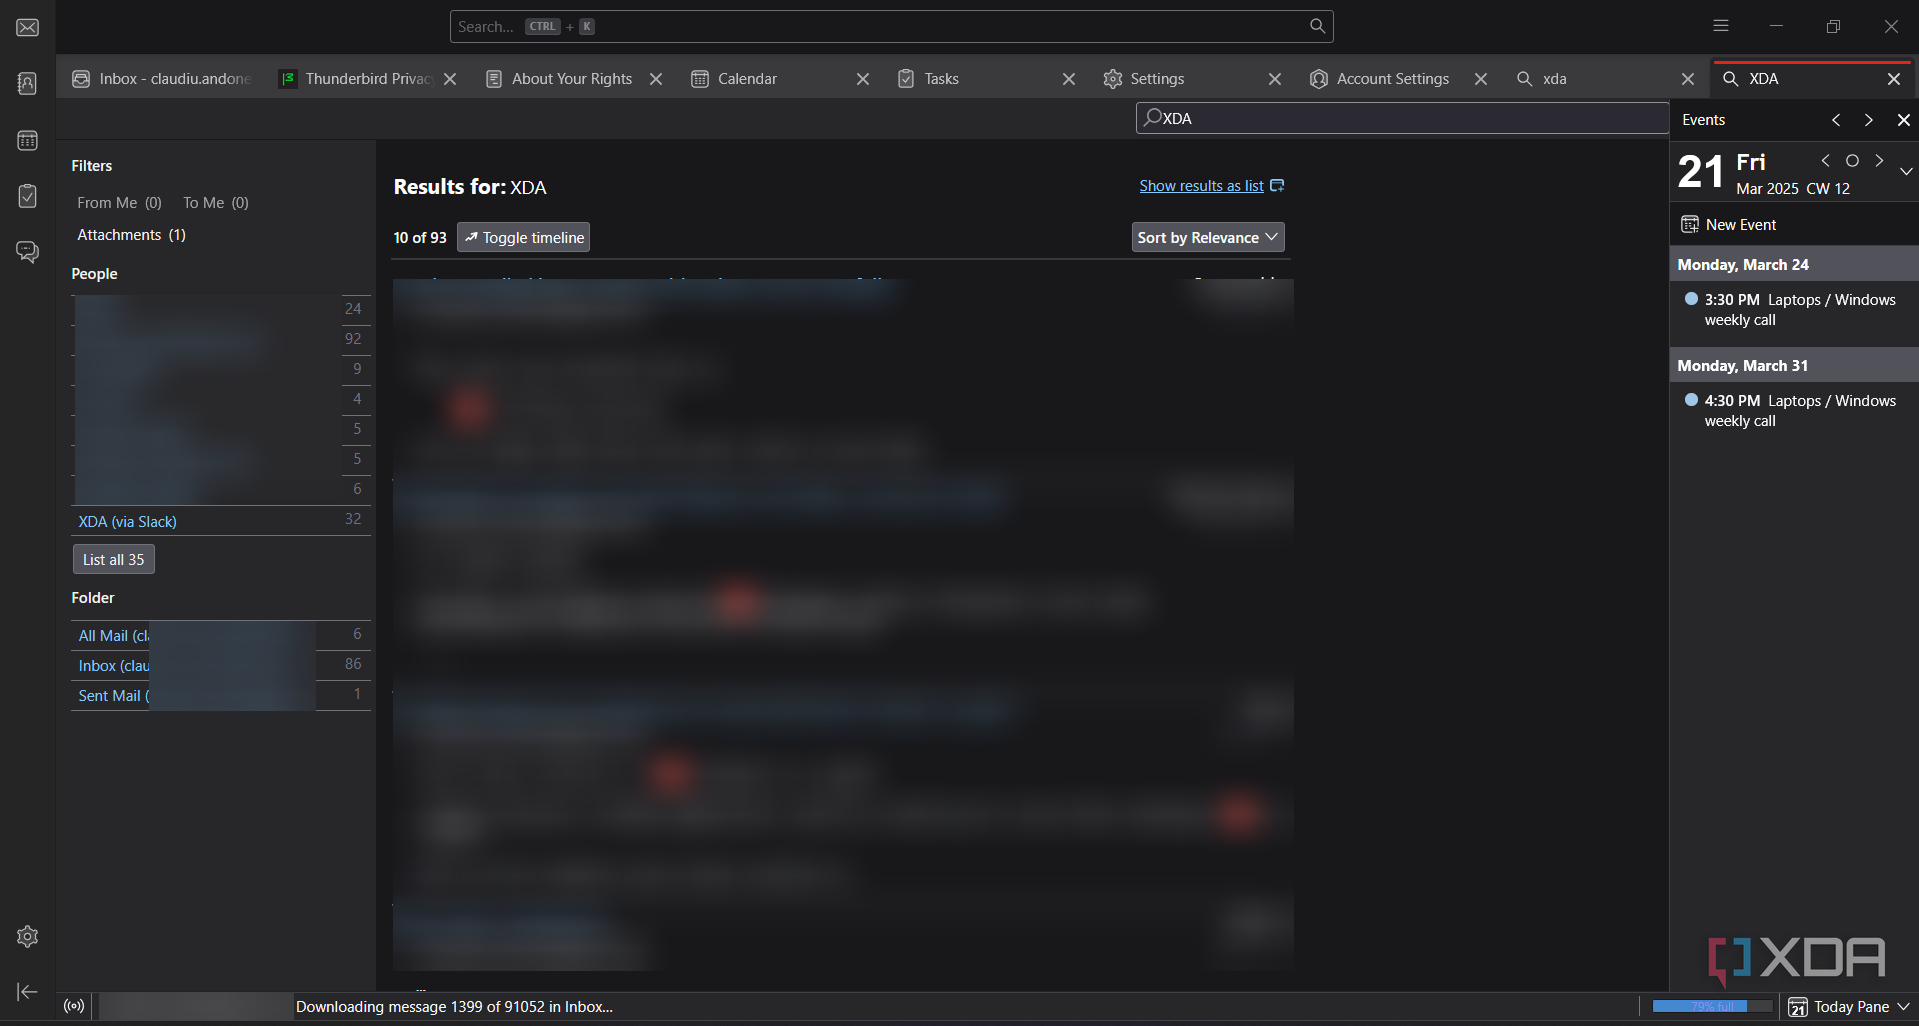Filter by Inbox folder link
Viewport: 1919px width, 1026px height.
coord(114,665)
